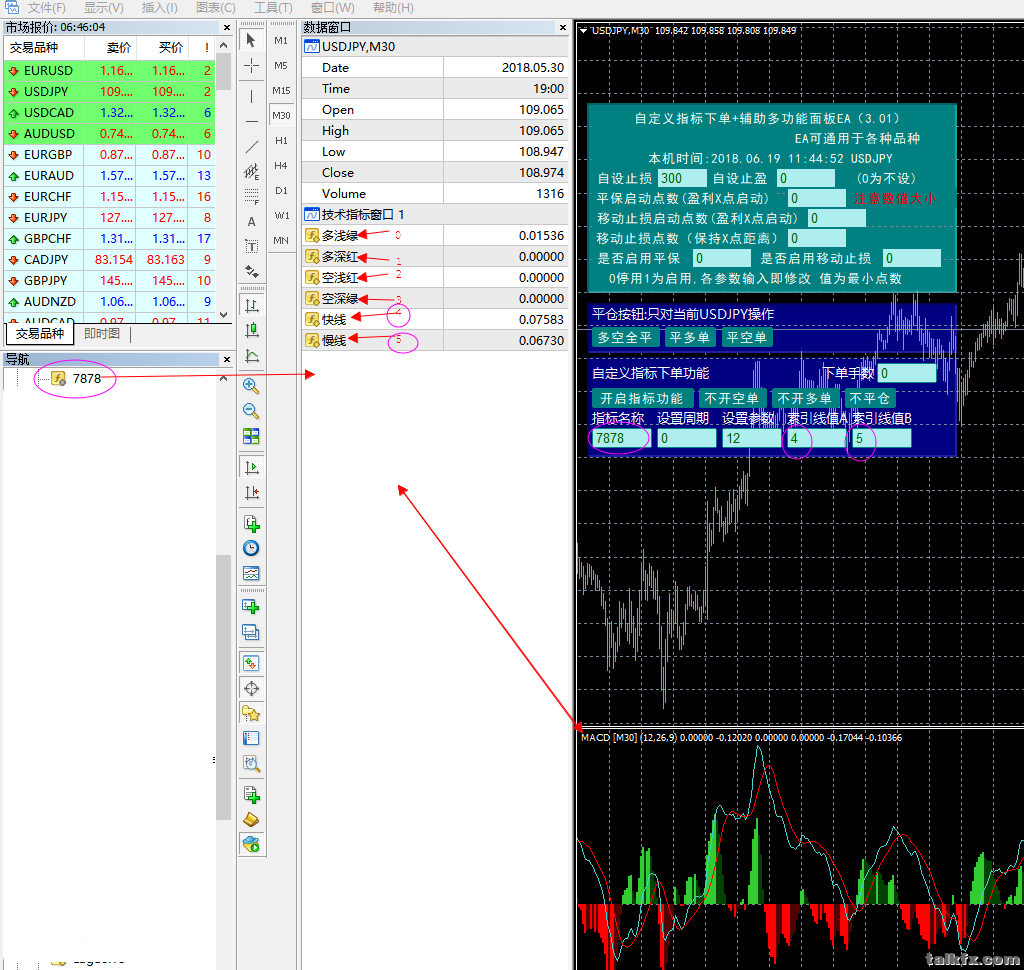1024x970 pixels.
Task: Toggle the 不开空单 button
Action: tap(731, 398)
